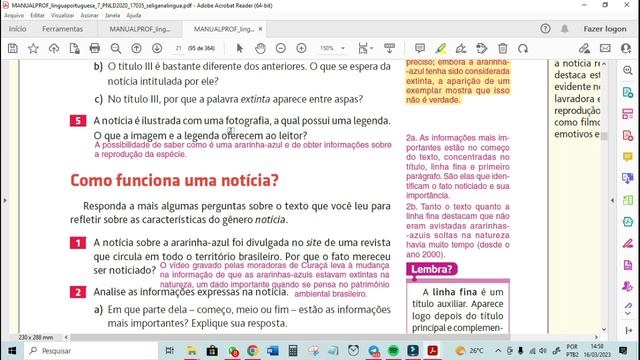Screen dimensions: 640x360
Task: Add a comment with speech bubble icon
Action: [420, 48]
